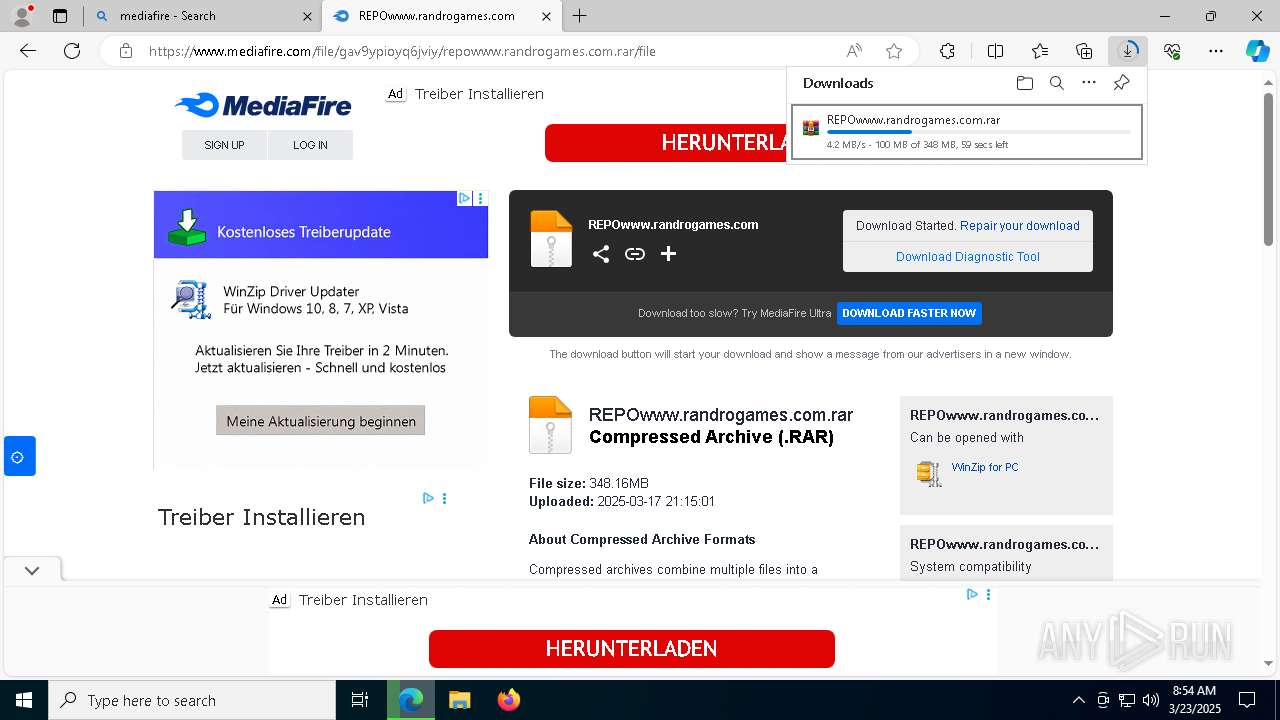Viewport: 1280px width, 720px height.
Task: Open the bottom ad AdChoices icon
Action: (x=972, y=594)
